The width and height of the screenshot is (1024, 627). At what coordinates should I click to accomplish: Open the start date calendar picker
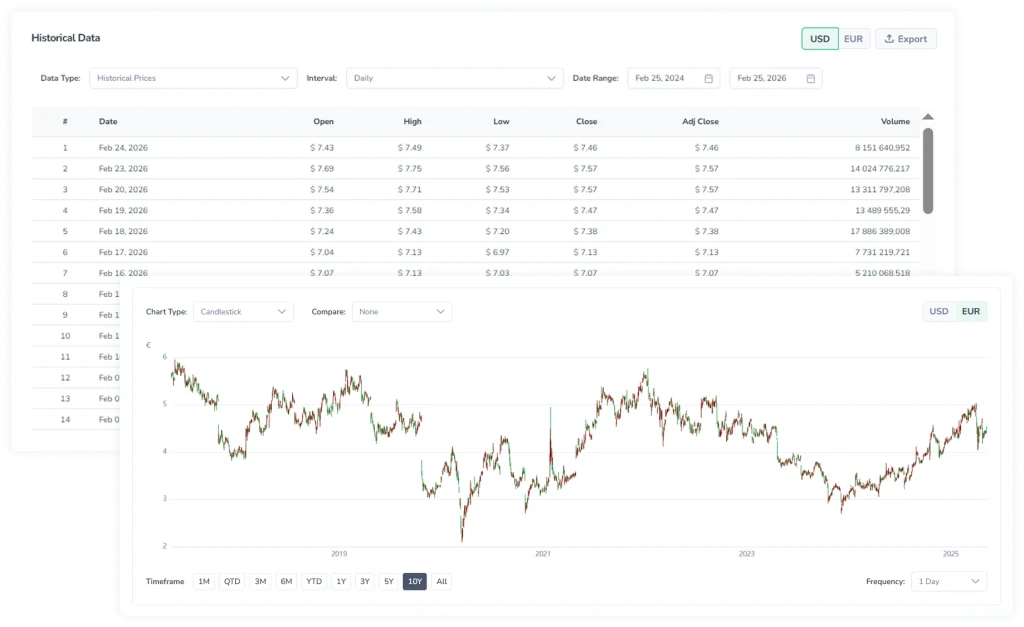point(707,77)
